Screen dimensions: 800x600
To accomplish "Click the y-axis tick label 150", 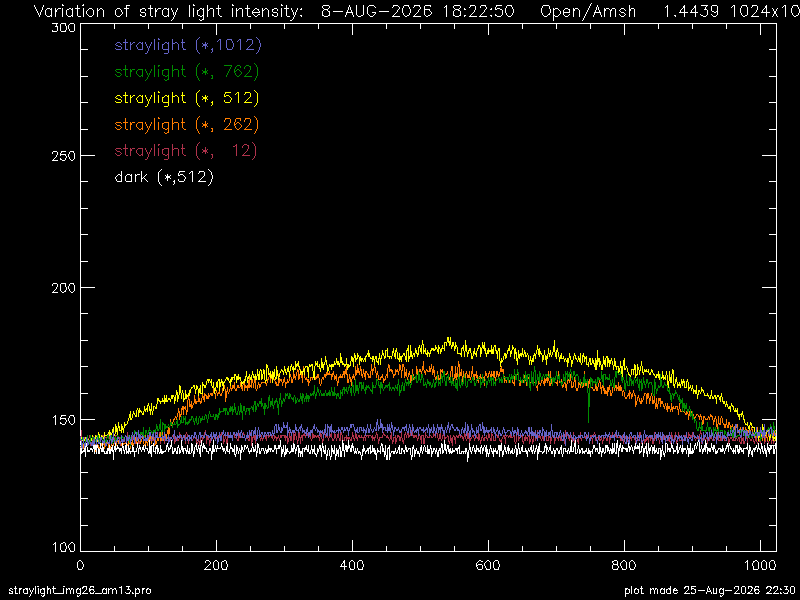I will [64, 420].
